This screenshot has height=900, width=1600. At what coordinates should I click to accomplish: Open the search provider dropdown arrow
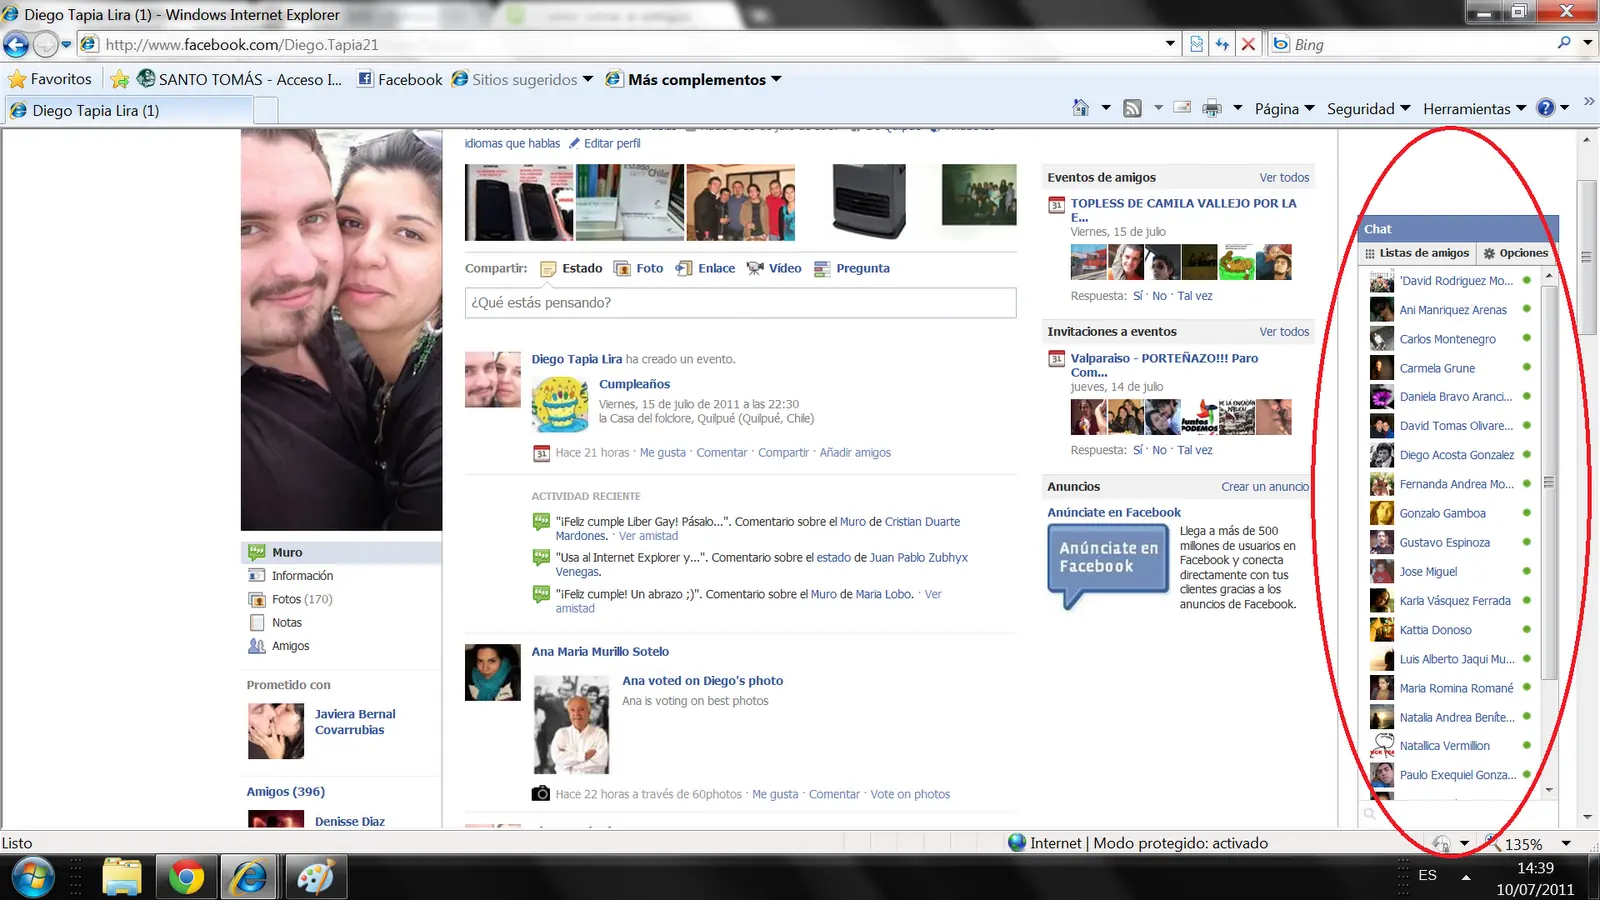[x=1587, y=43]
